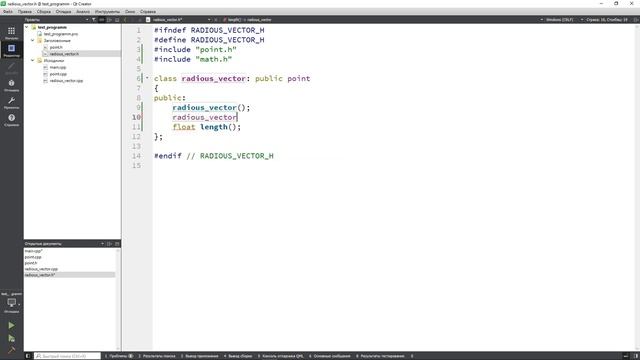Open radious_vector.cpp in project tree
This screenshot has width=640, height=360.
click(x=66, y=81)
